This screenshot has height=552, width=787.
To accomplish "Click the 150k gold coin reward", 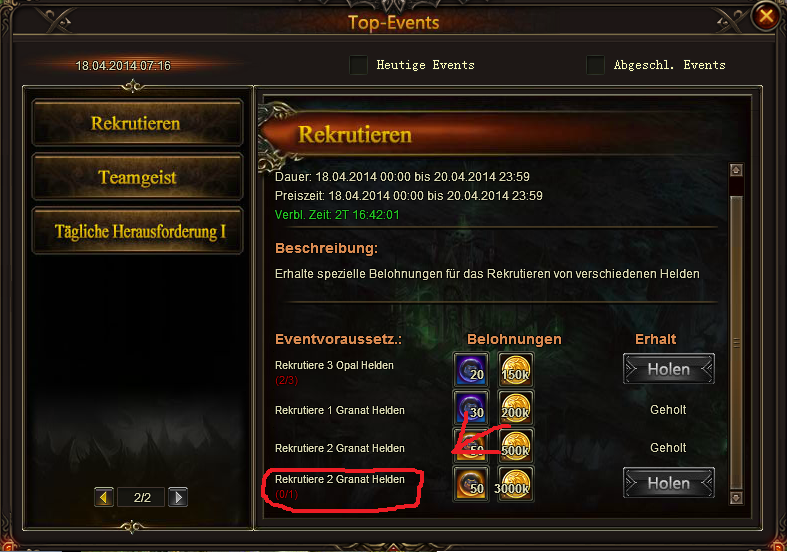I will point(515,369).
